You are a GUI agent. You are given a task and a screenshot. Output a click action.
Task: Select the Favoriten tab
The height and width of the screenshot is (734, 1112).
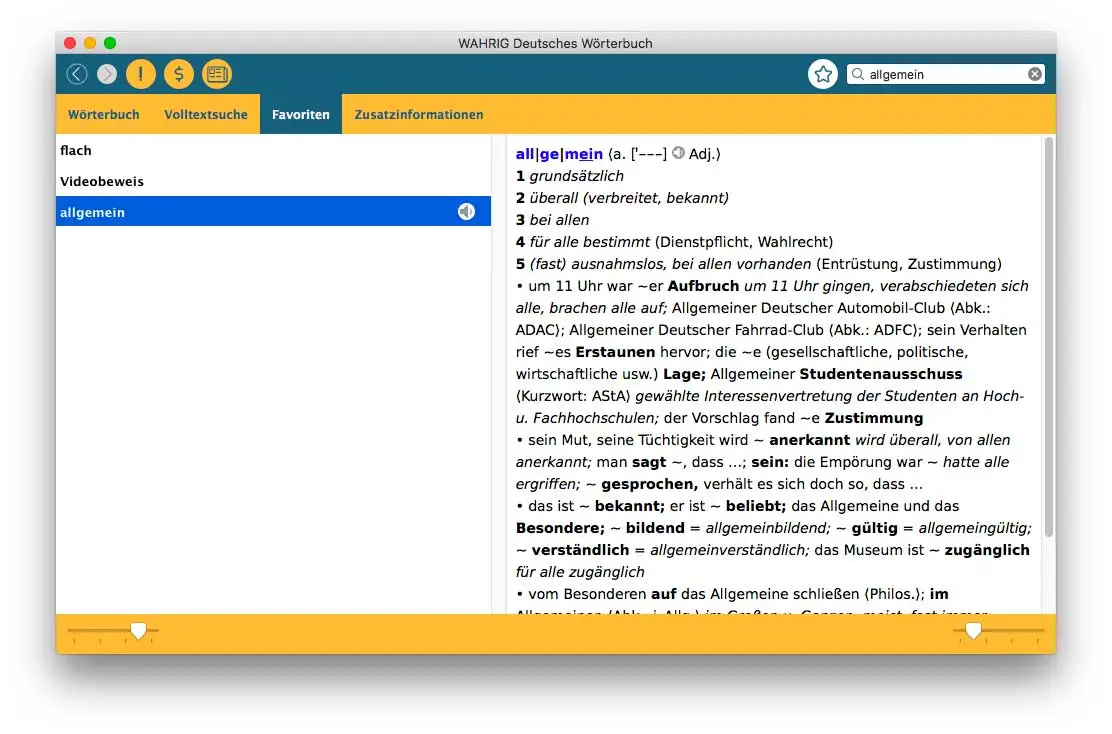click(300, 114)
